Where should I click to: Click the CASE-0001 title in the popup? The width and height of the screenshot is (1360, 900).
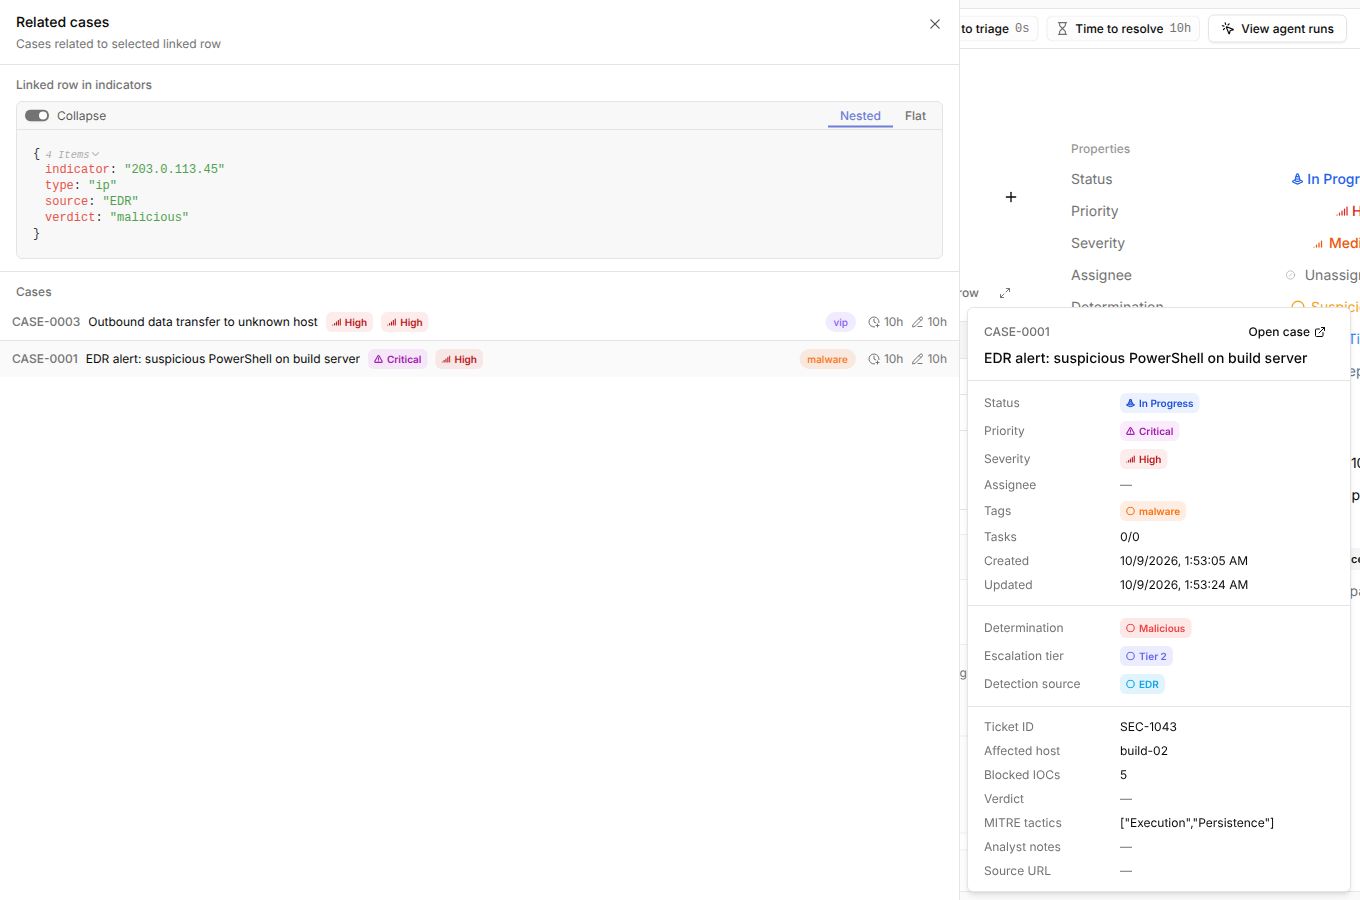(1145, 358)
